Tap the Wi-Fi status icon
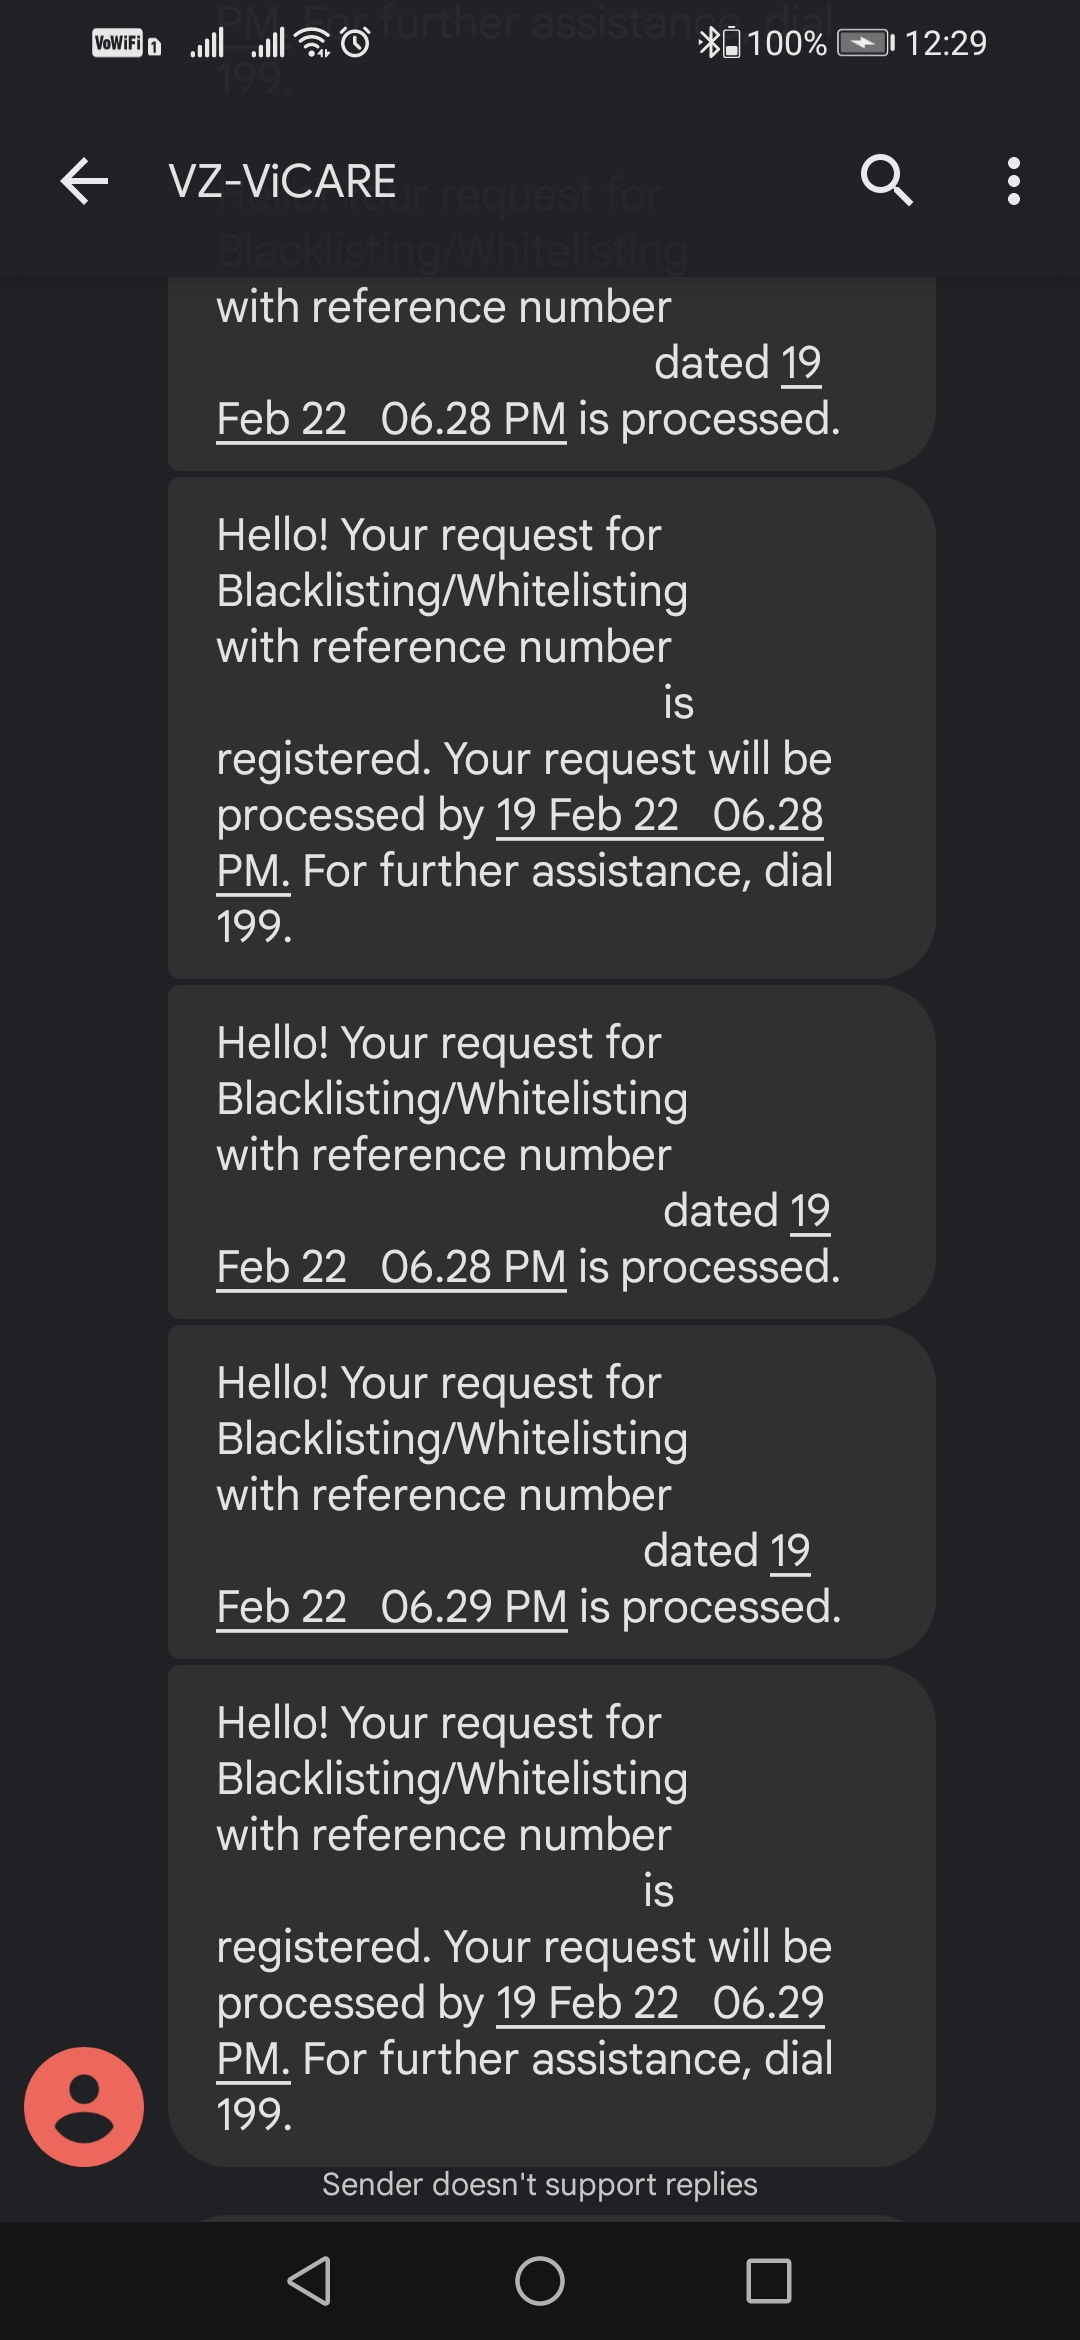1080x2340 pixels. pos(314,43)
